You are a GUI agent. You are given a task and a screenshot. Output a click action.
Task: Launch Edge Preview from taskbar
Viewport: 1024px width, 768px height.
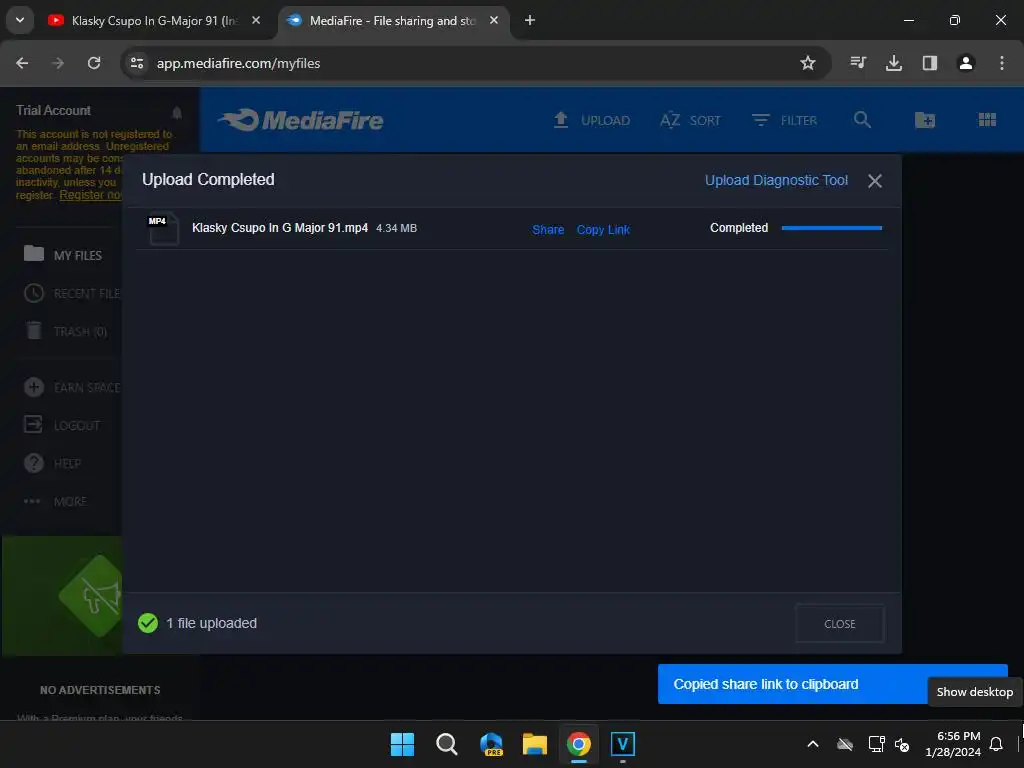(x=491, y=744)
